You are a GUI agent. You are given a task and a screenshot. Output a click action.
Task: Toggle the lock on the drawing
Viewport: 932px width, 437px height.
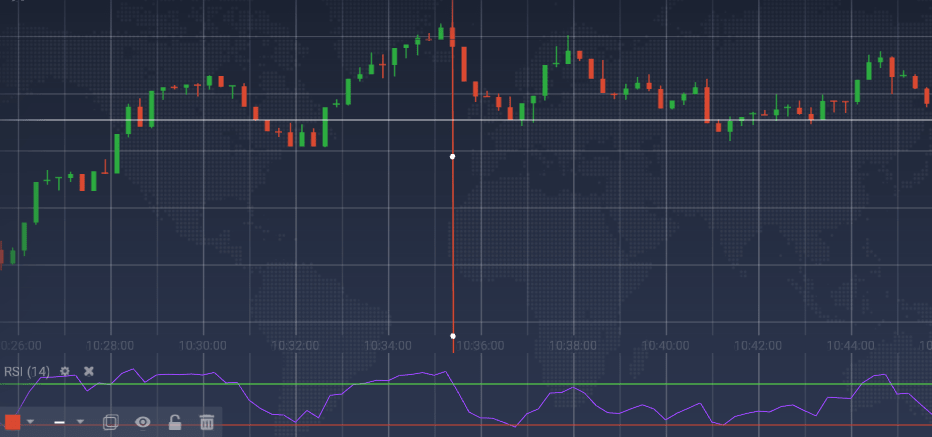click(175, 422)
